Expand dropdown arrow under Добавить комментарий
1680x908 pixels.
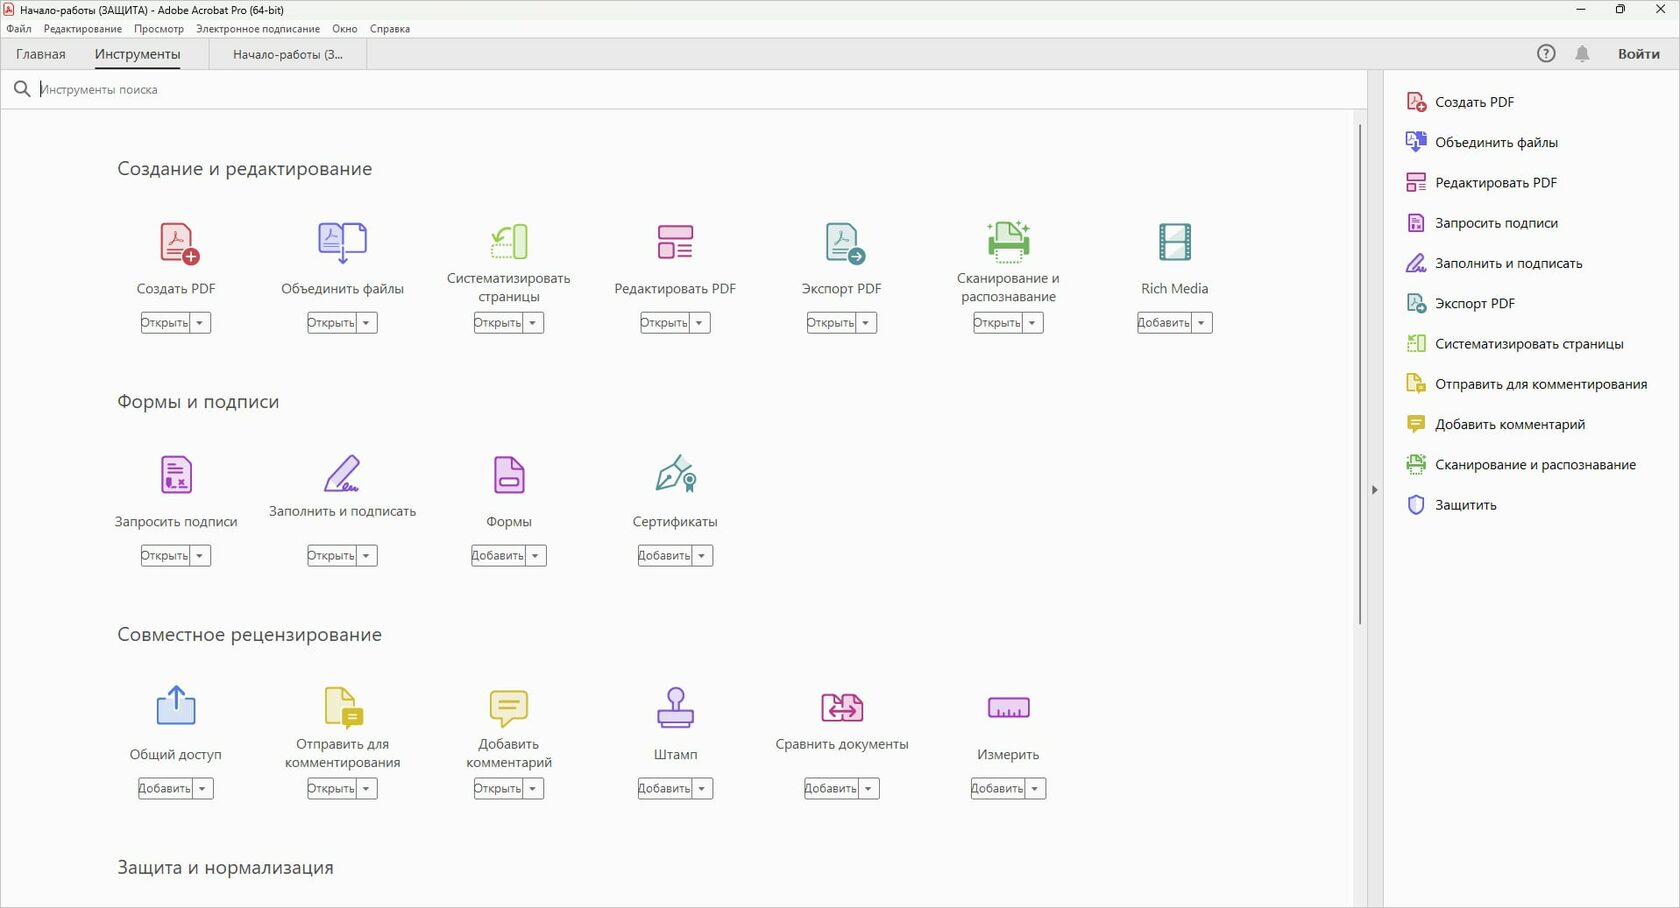[x=533, y=789]
